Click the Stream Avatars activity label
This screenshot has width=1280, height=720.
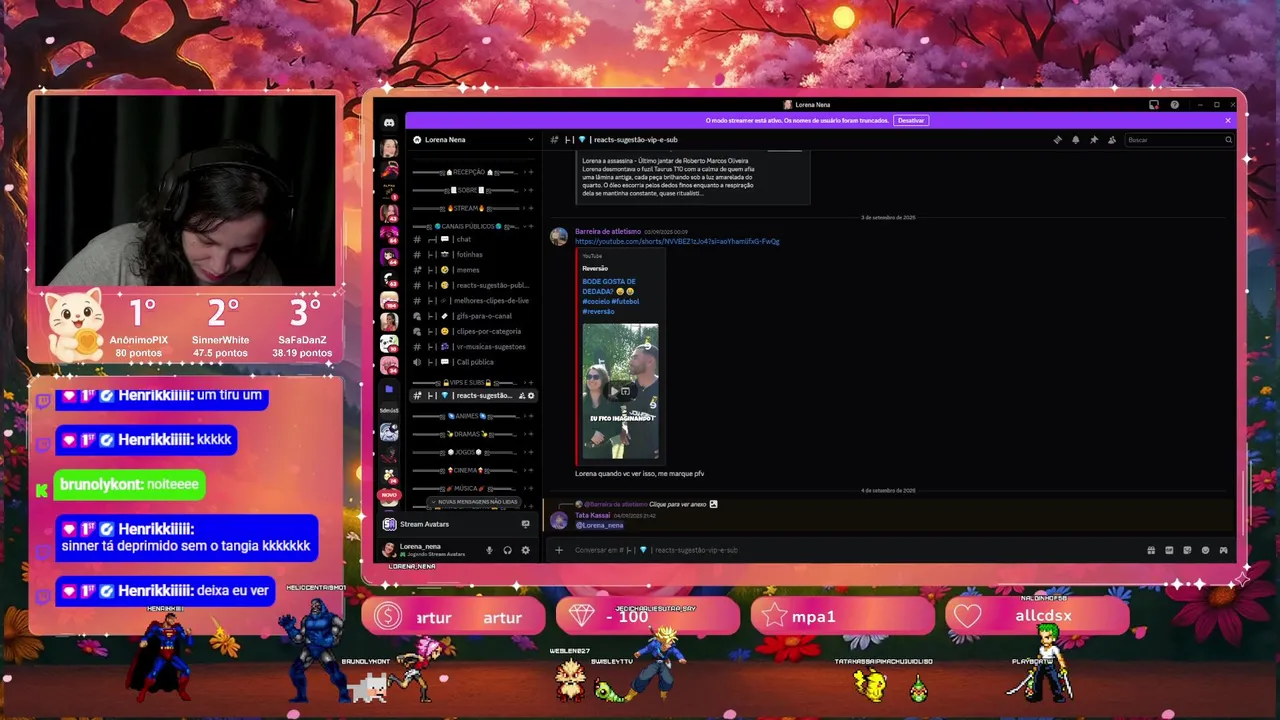click(x=424, y=524)
